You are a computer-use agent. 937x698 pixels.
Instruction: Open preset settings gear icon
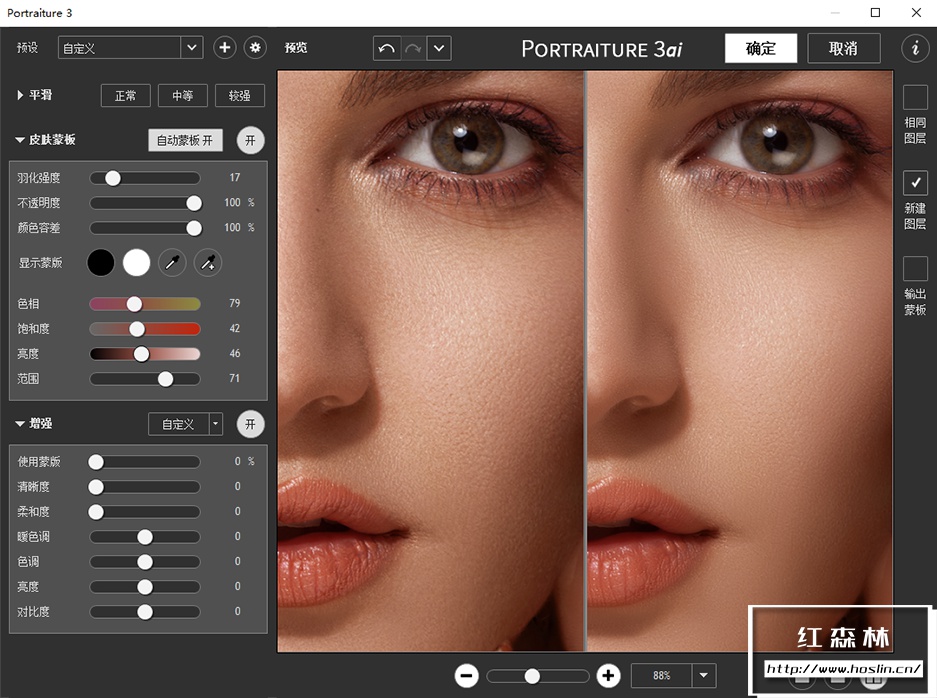click(x=255, y=47)
